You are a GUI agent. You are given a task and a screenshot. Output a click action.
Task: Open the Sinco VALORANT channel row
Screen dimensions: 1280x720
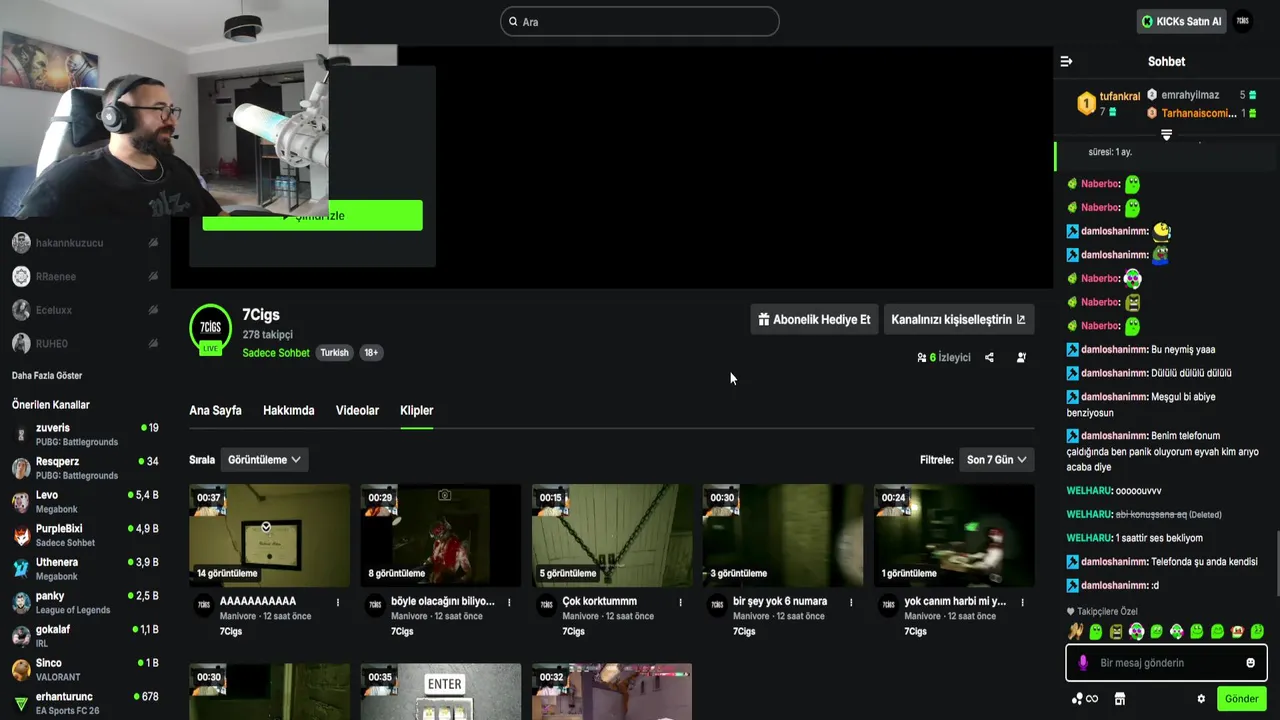85,670
